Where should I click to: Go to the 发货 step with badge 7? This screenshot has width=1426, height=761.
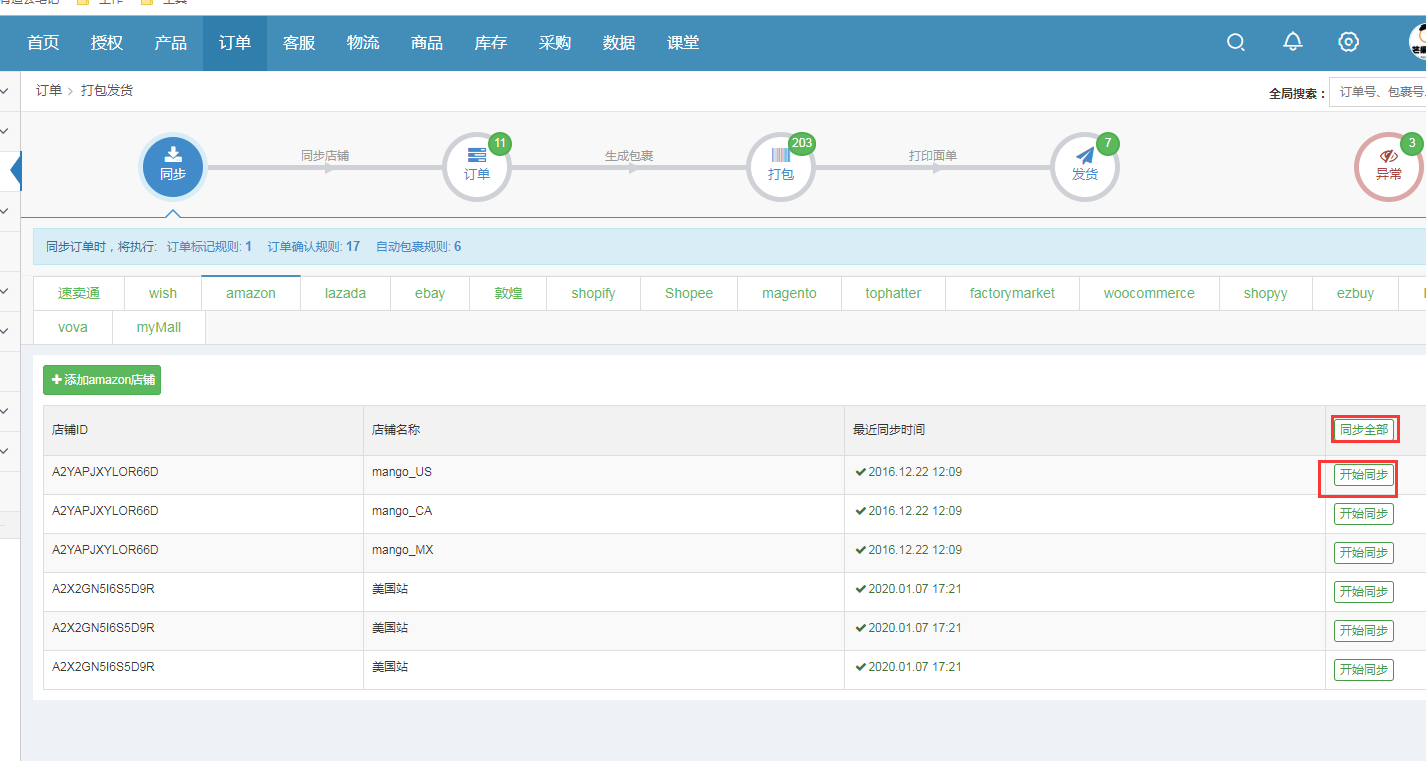(1085, 166)
